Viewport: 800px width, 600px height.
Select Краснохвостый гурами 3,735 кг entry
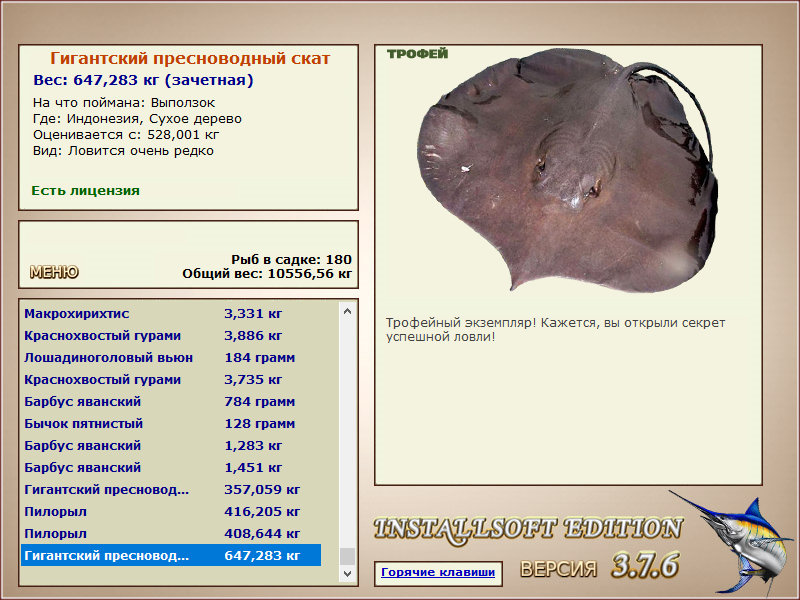(171, 380)
